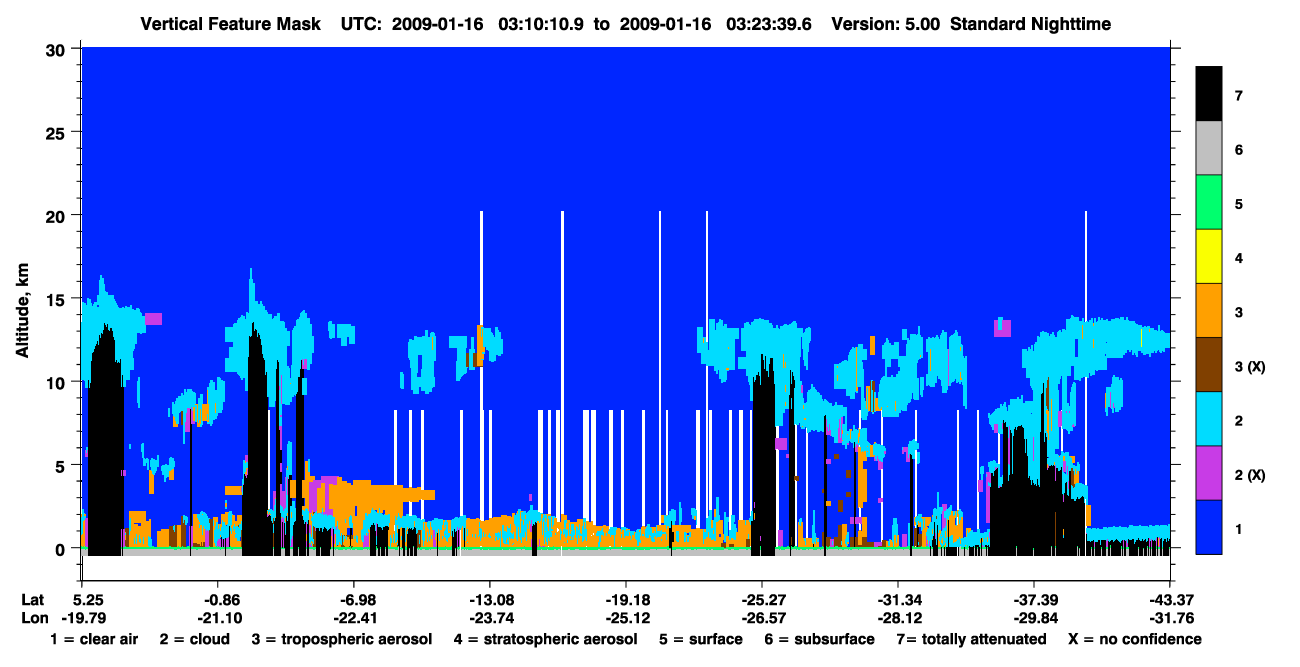Viewport: 1300px width, 667px height.
Task: Click latitude value -37.39
Action: point(1034,600)
